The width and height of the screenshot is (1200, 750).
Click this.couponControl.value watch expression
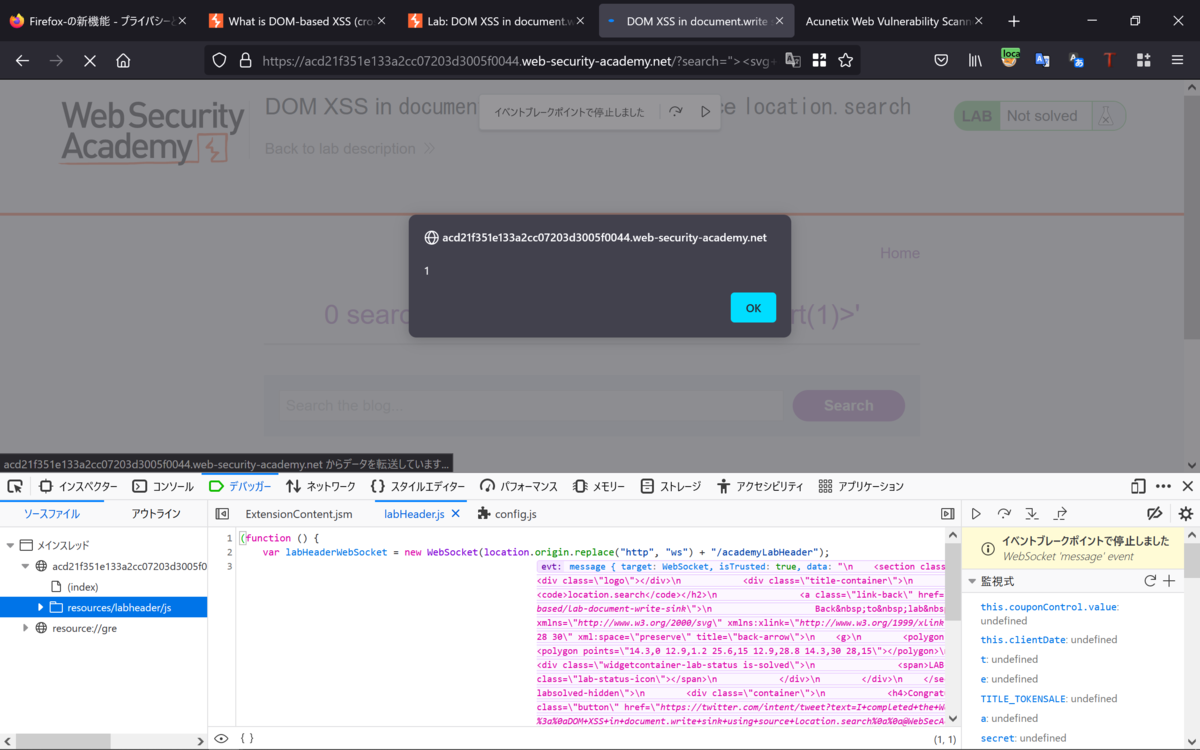(1049, 607)
